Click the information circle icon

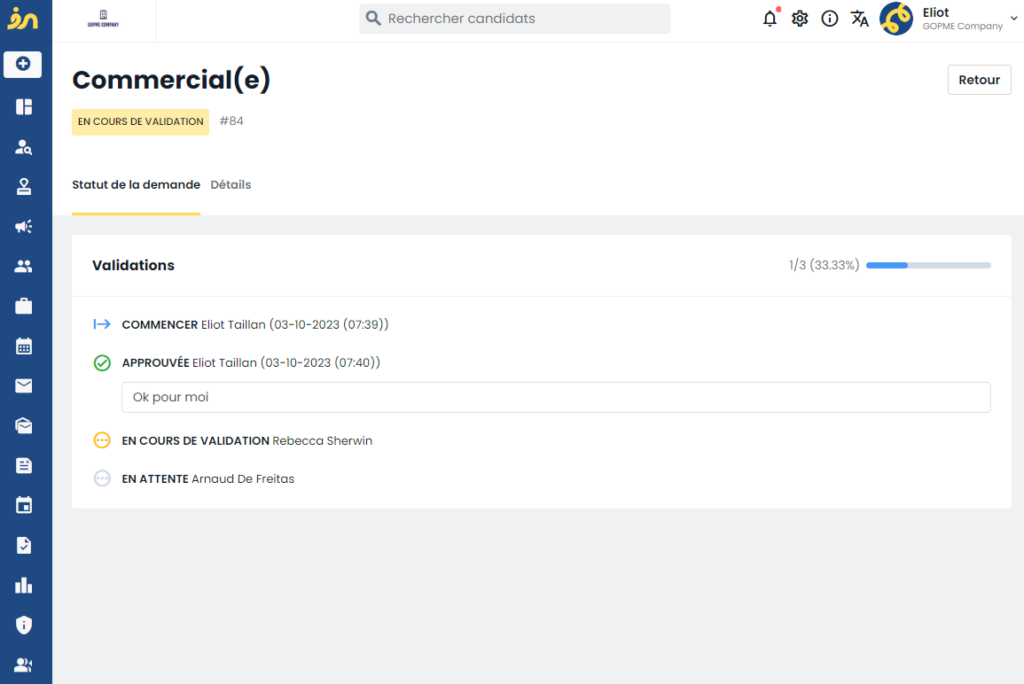(829, 18)
